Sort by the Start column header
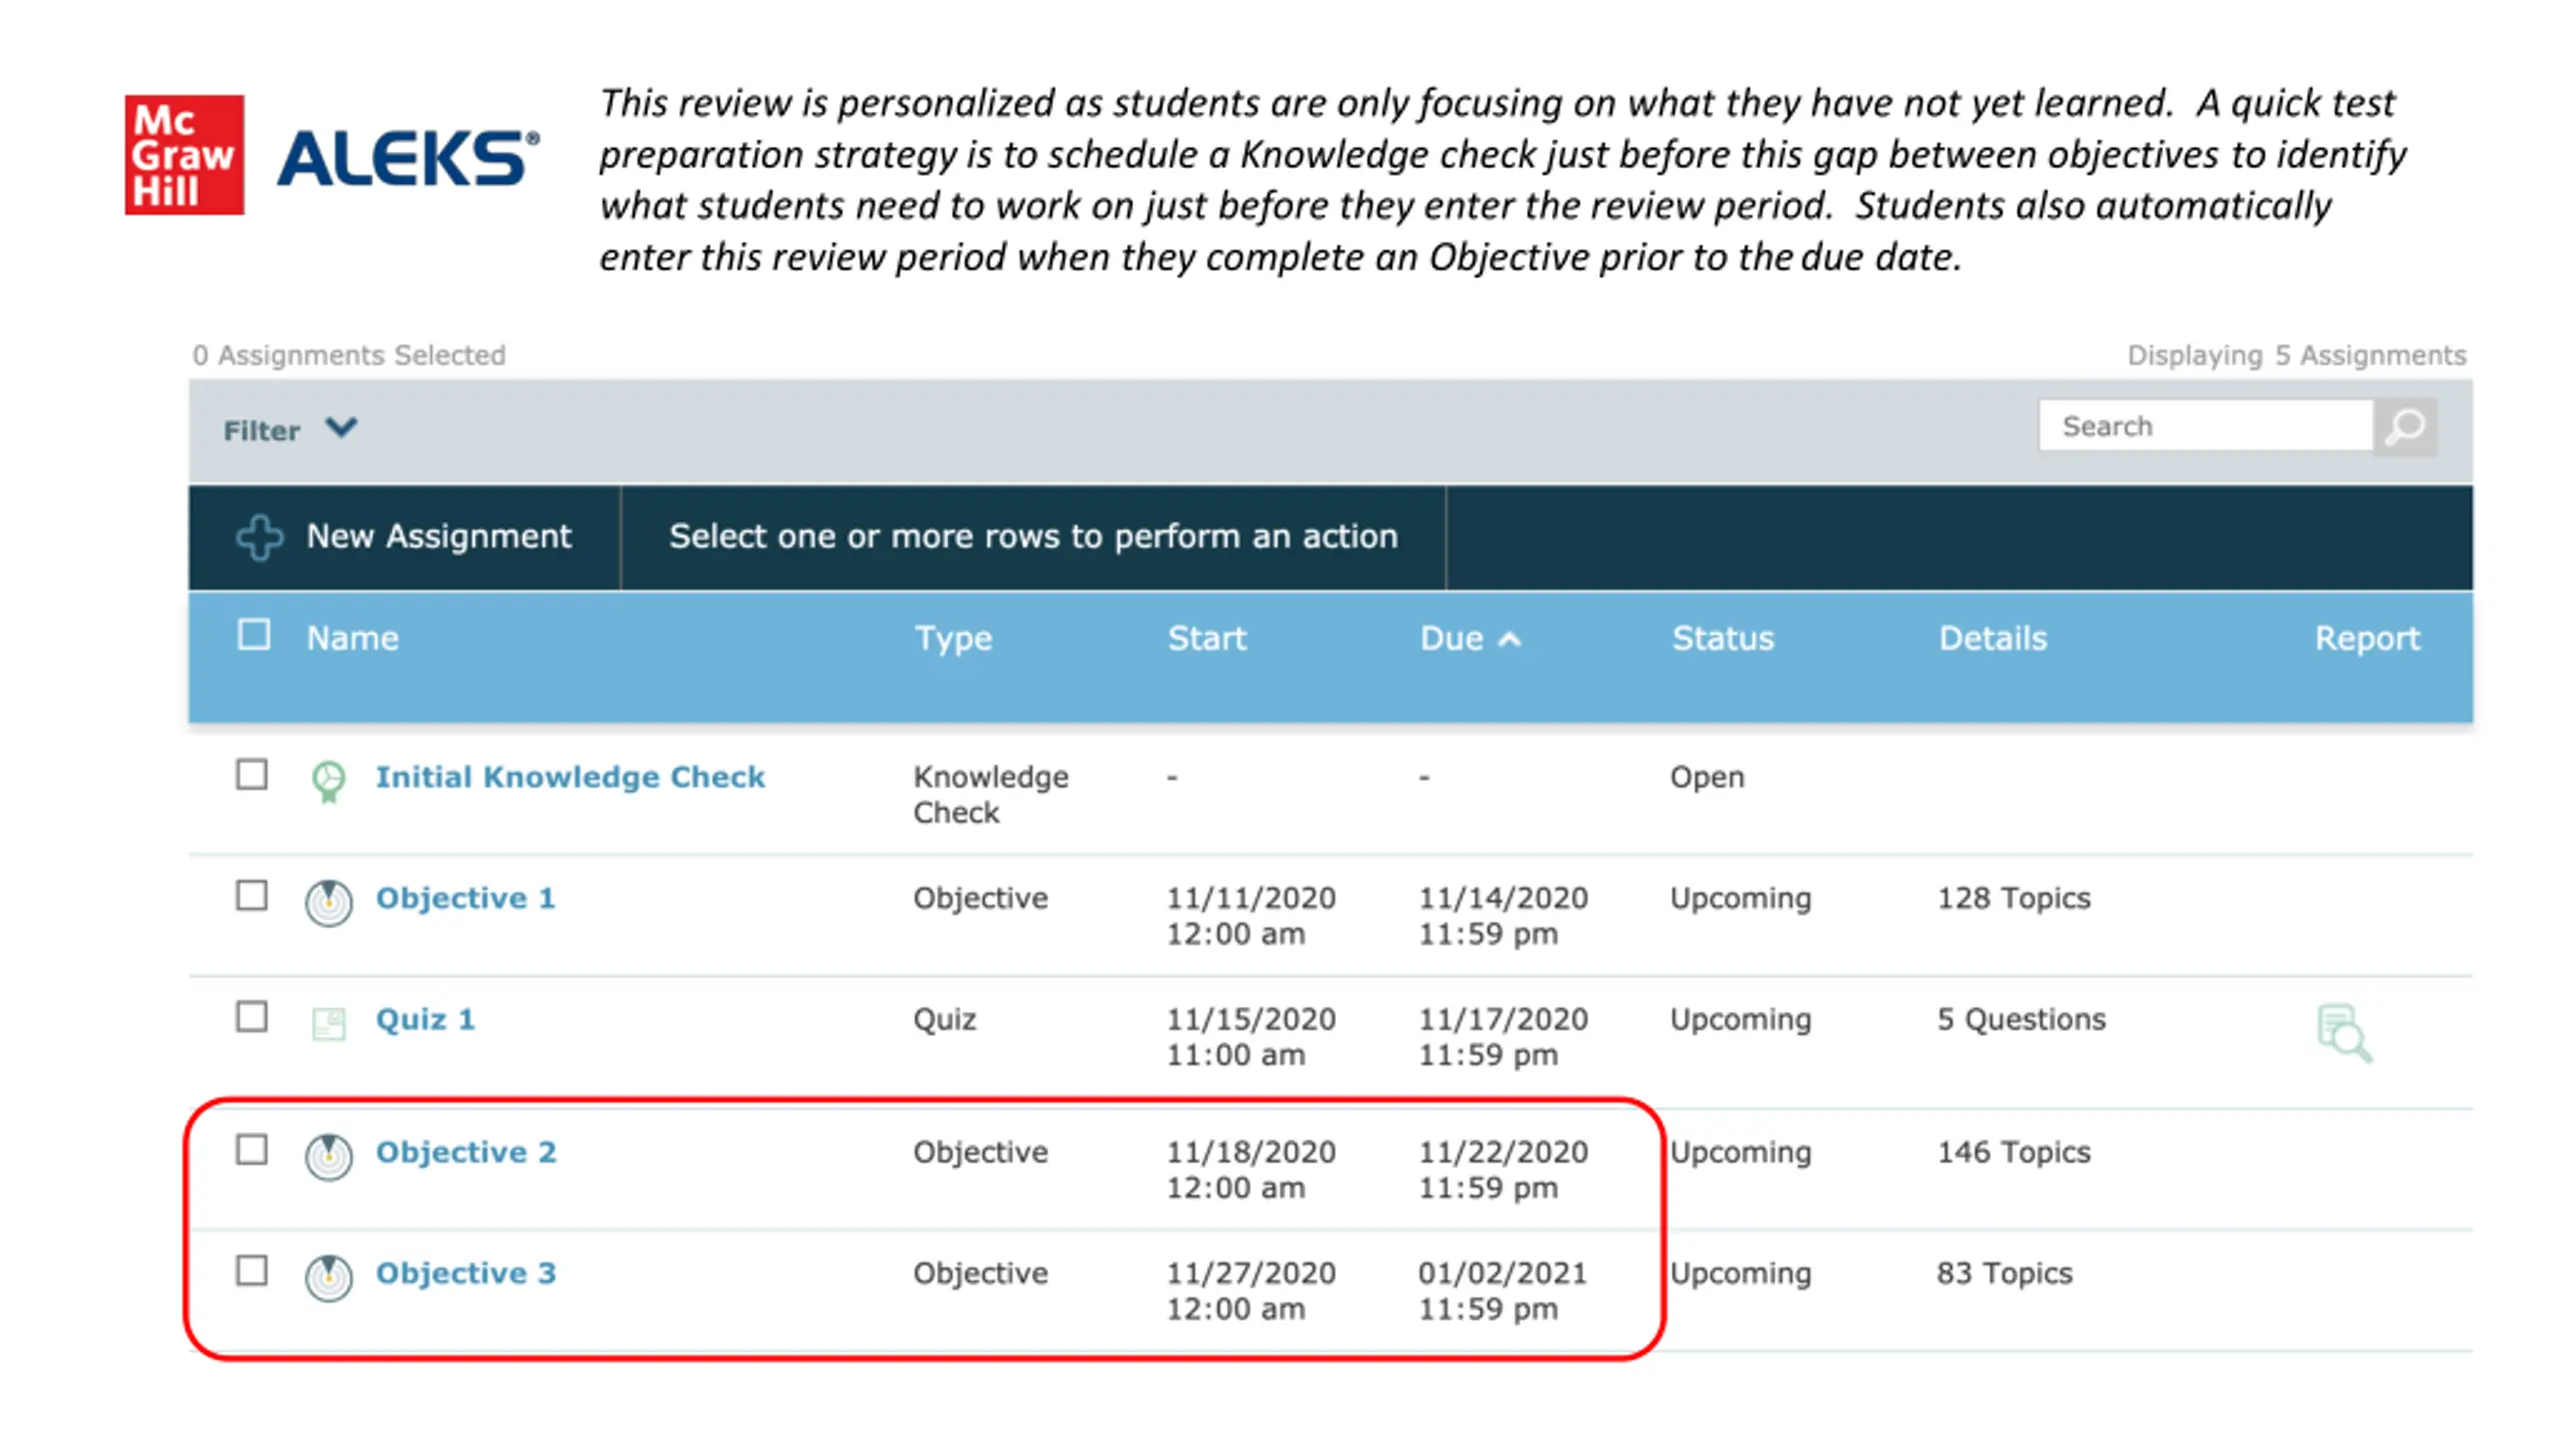This screenshot has height=1440, width=2560. click(1207, 638)
